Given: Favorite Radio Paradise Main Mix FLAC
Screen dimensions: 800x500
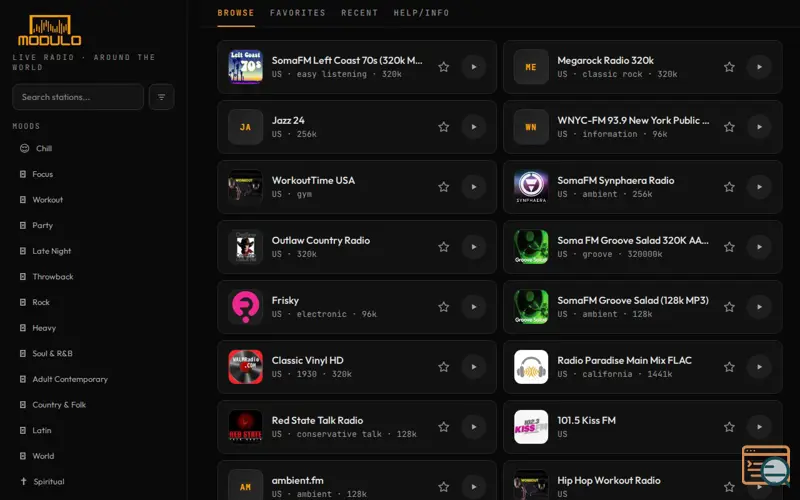Looking at the screenshot, I should (x=730, y=367).
